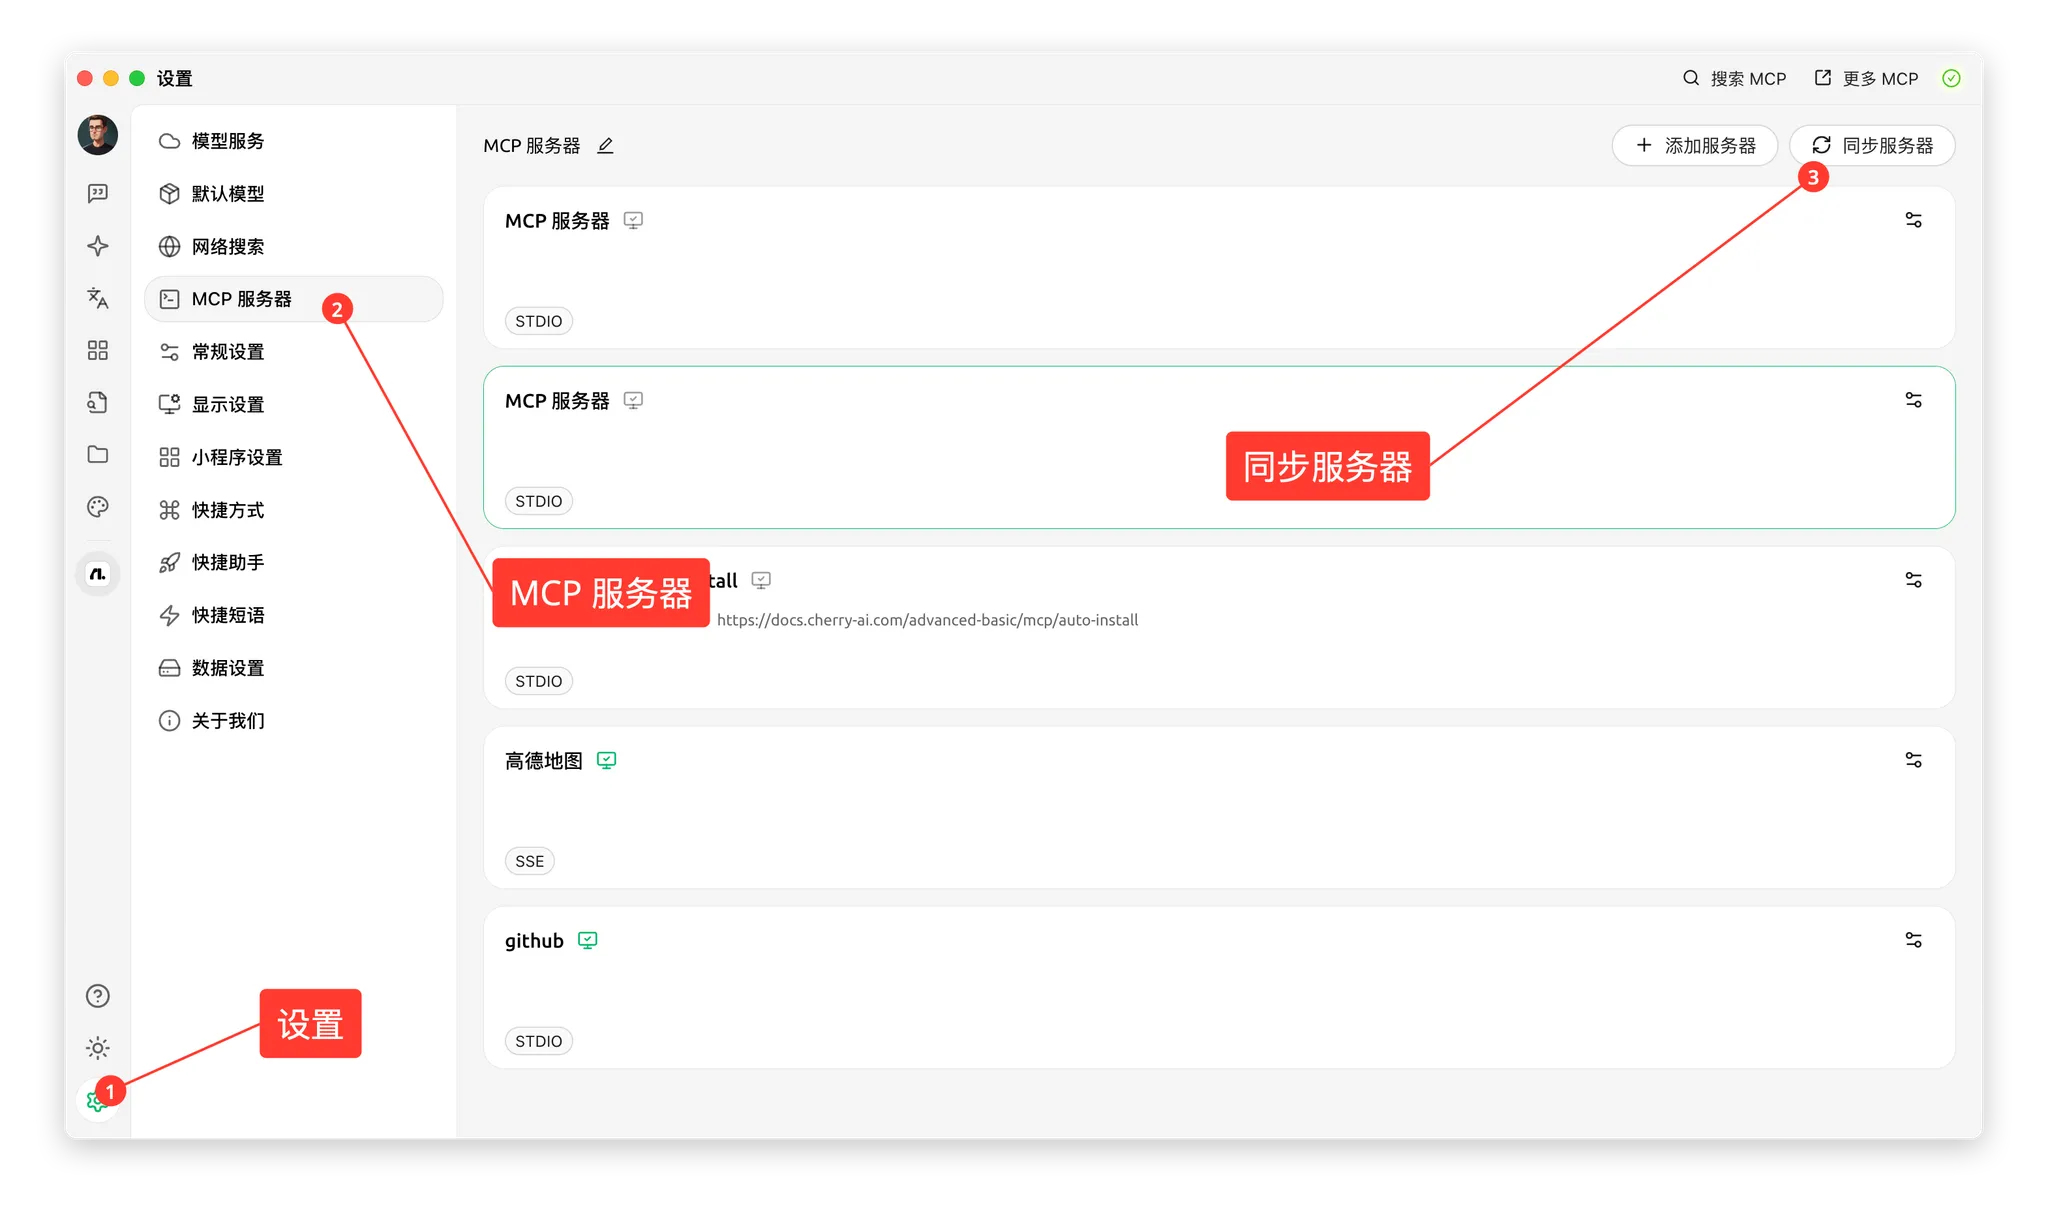Open settings sliders for the github server
2048x1217 pixels.
(1913, 940)
